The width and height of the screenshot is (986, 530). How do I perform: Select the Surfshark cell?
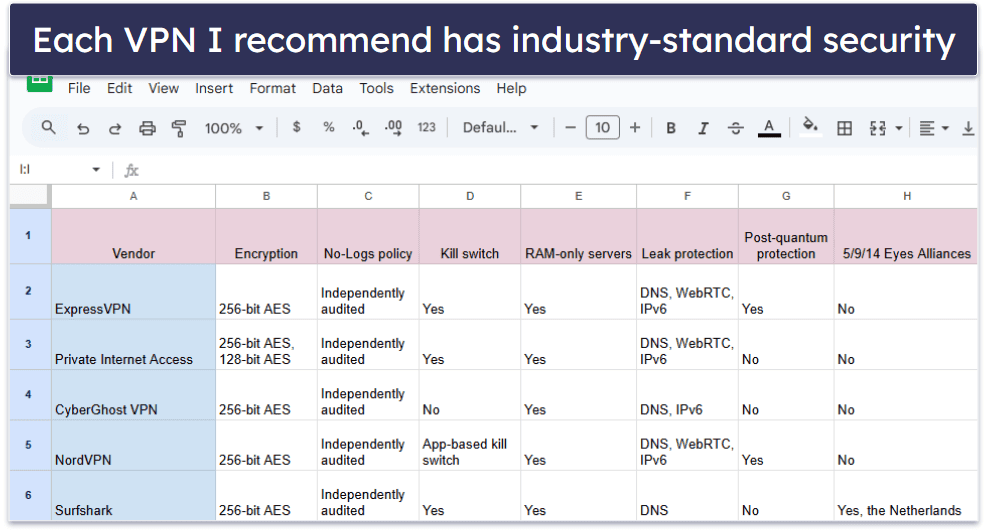coord(133,495)
